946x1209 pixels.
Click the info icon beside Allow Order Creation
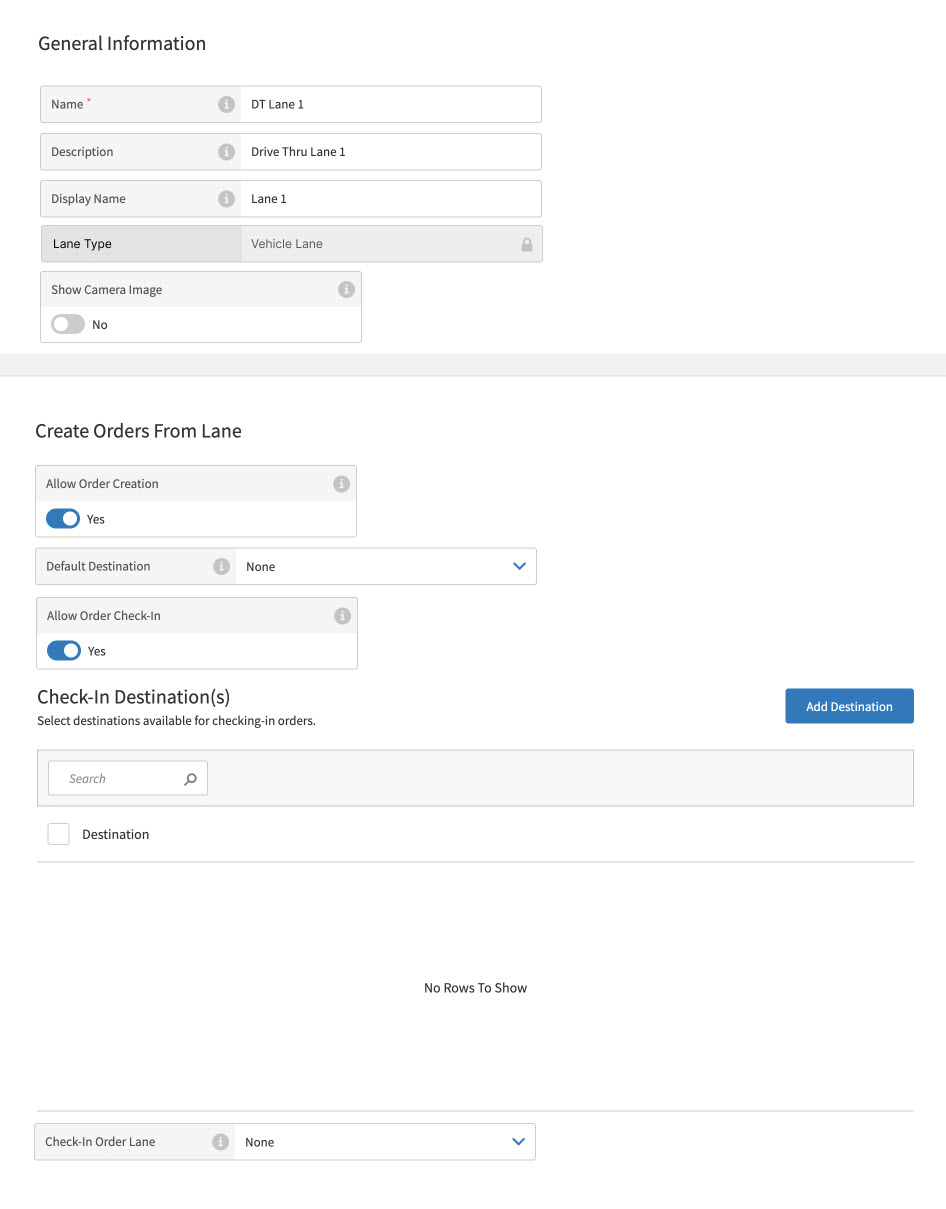(x=341, y=483)
